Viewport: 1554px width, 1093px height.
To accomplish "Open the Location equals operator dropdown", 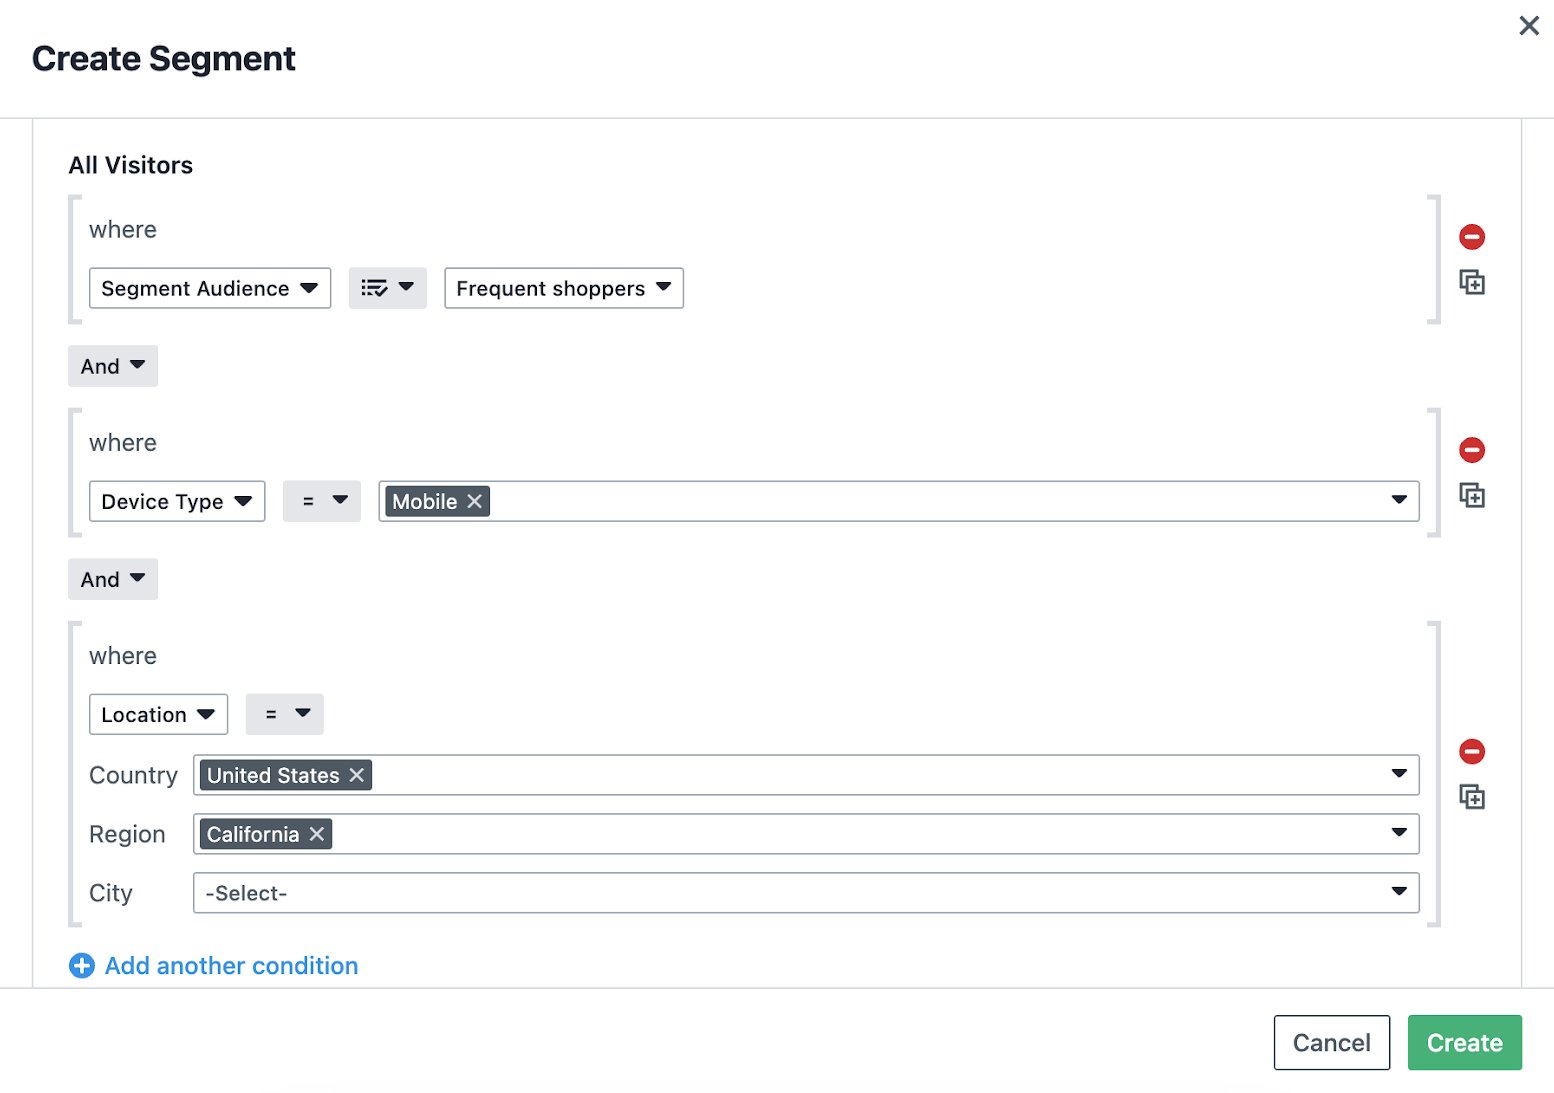I will tap(285, 714).
